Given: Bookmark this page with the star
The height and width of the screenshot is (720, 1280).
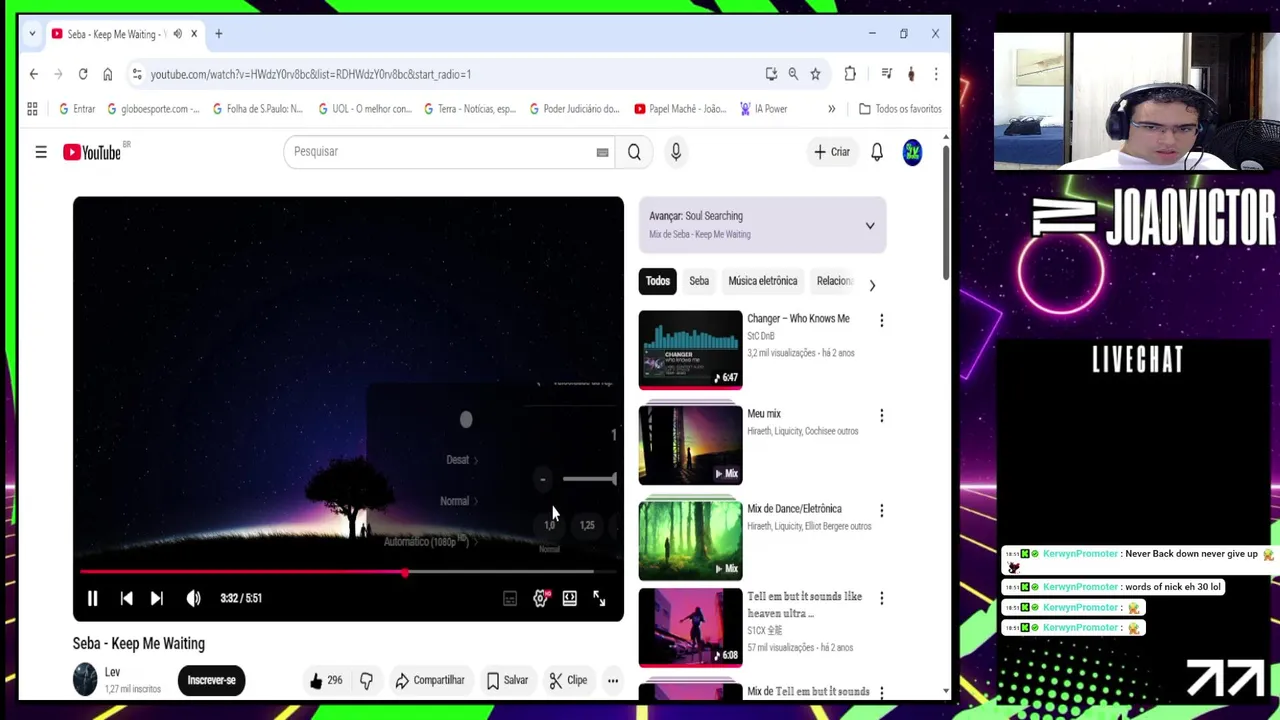Looking at the screenshot, I should point(815,74).
